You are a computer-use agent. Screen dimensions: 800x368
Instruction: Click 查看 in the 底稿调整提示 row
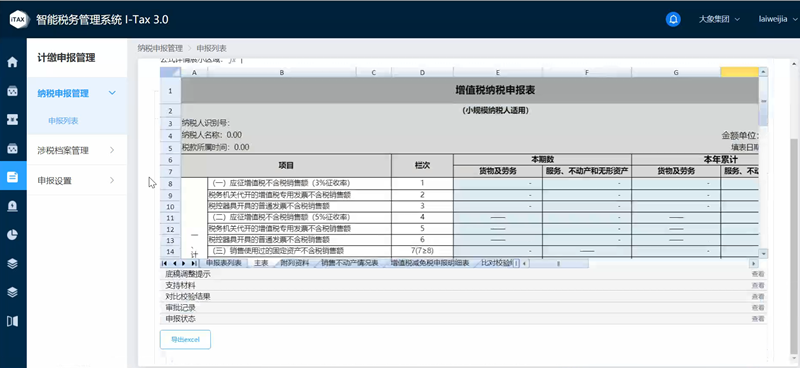(758, 274)
